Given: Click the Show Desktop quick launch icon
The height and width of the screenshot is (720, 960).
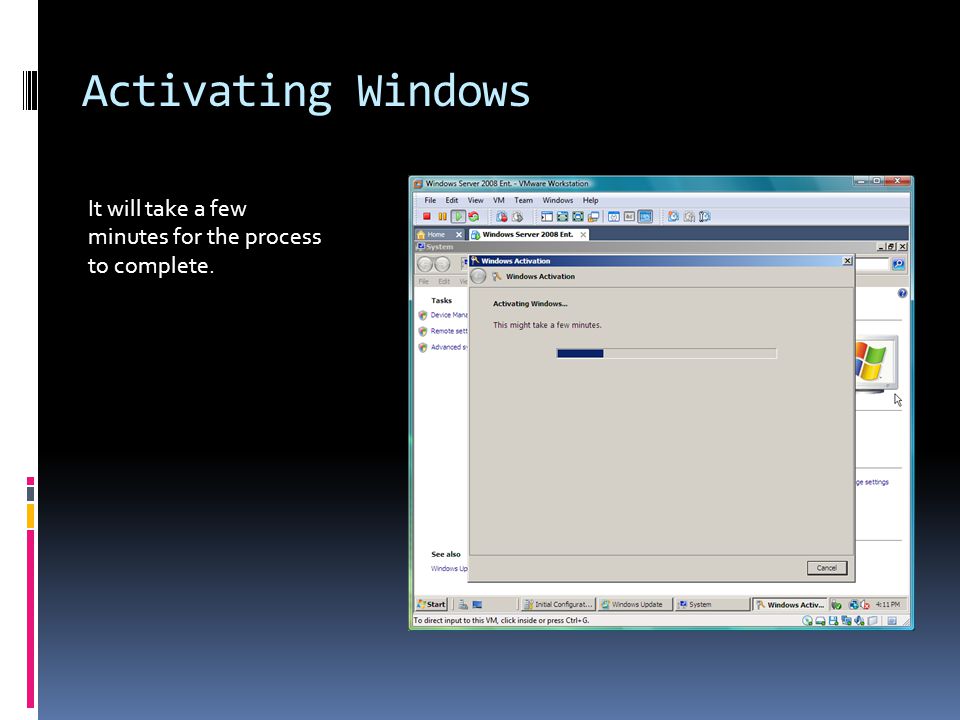Looking at the screenshot, I should (478, 604).
